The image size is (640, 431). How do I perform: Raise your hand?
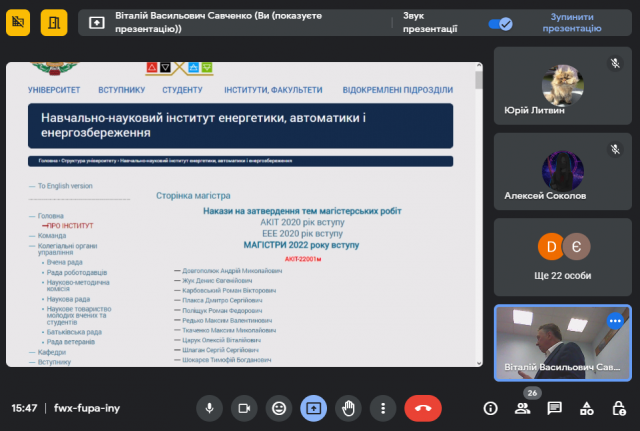coord(348,408)
